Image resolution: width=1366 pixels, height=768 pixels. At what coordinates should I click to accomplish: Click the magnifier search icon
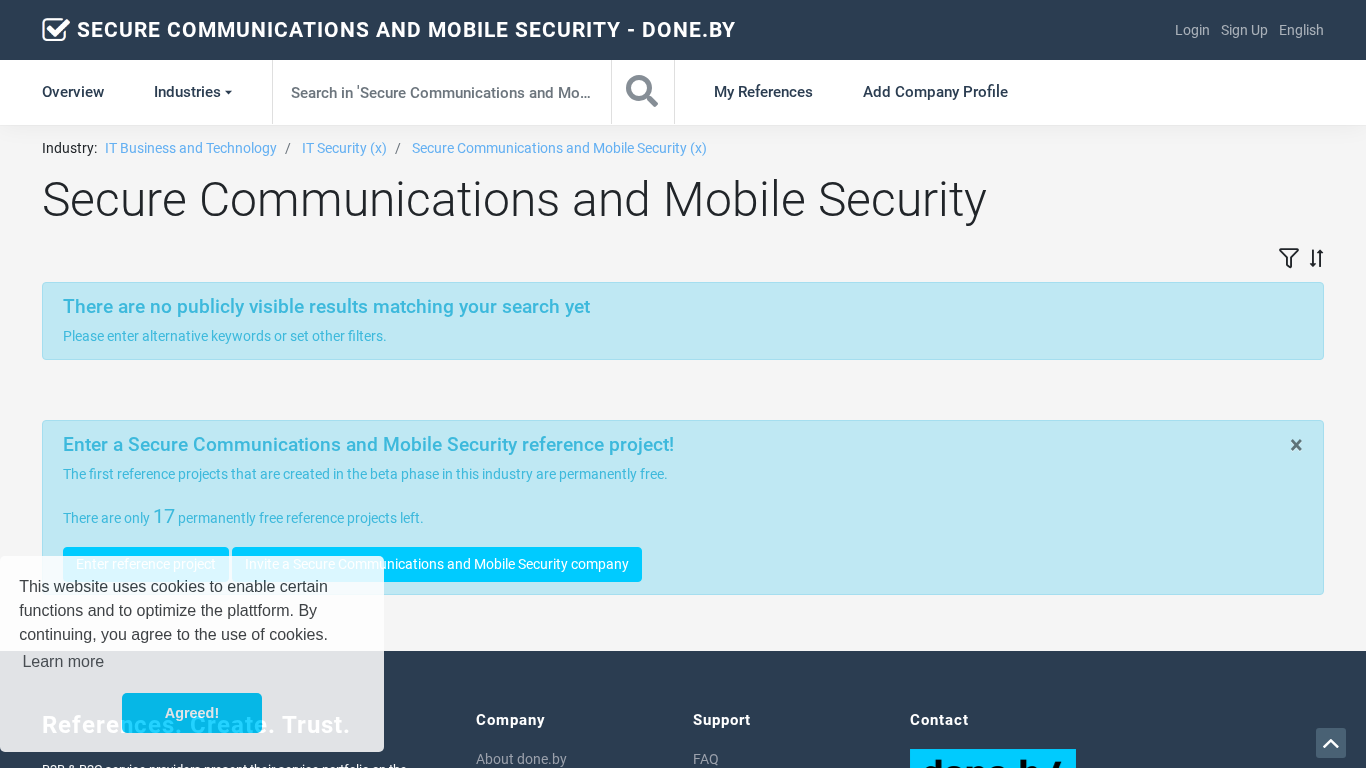tap(642, 92)
